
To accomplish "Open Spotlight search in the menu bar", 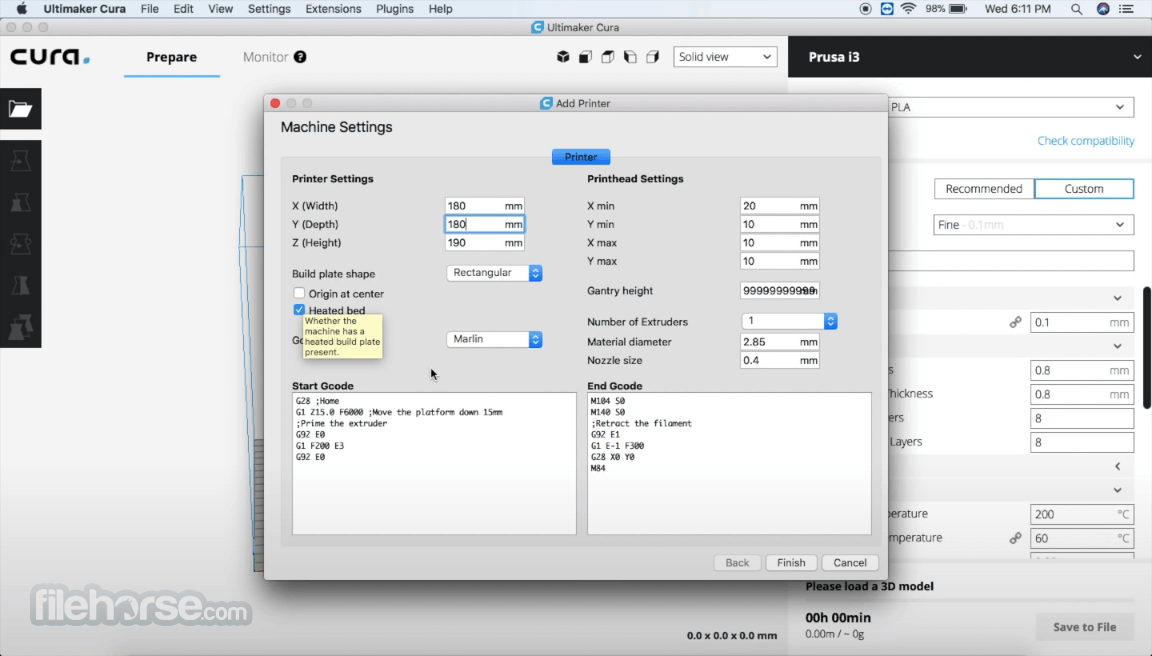I will 1076,9.
